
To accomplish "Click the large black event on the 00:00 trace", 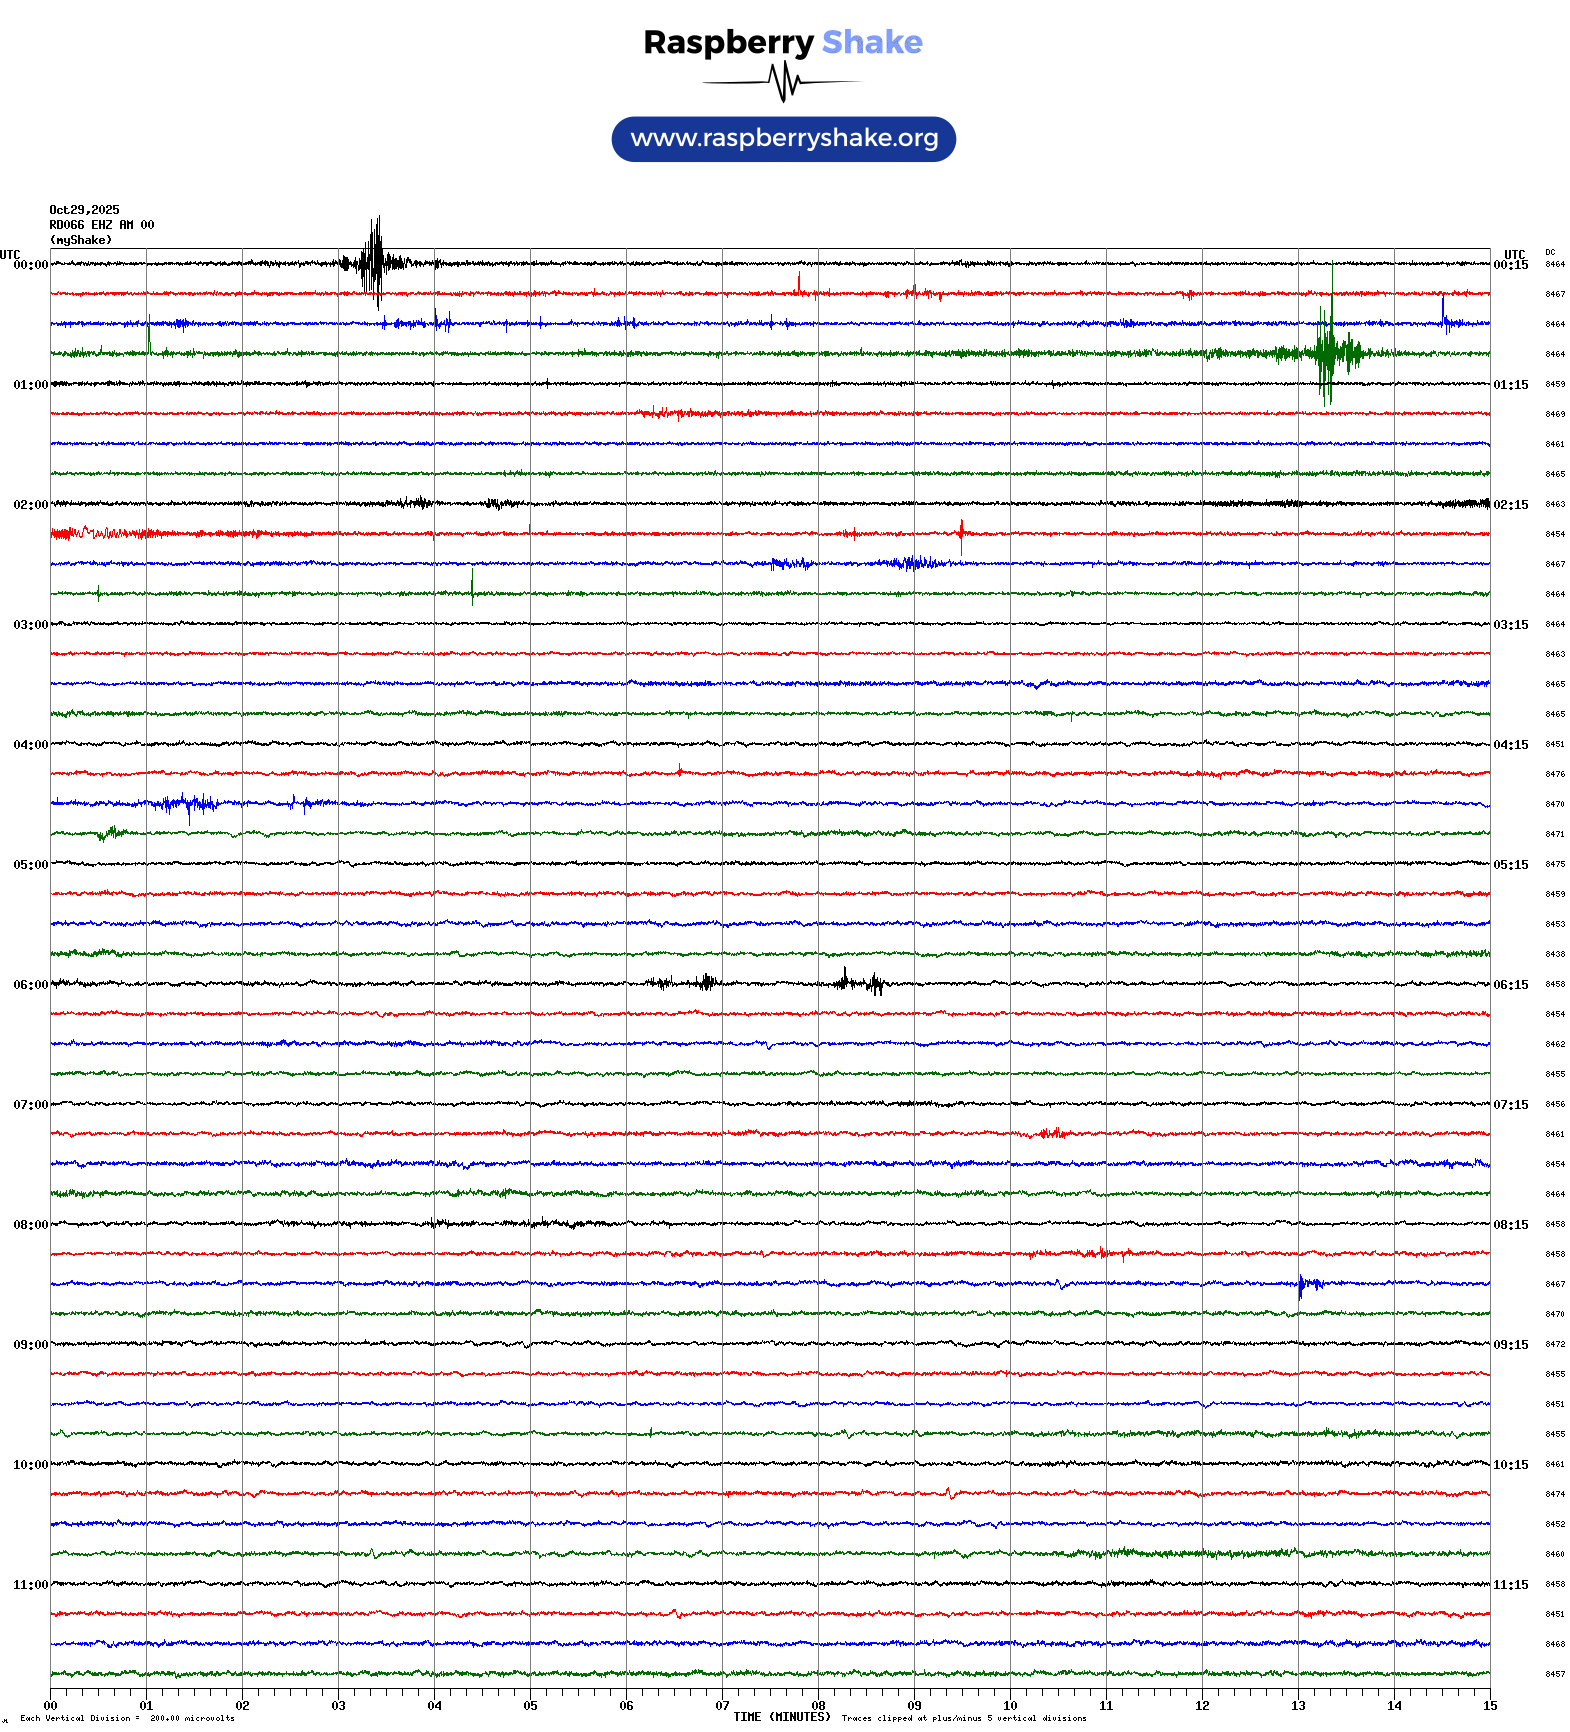I will (x=375, y=263).
